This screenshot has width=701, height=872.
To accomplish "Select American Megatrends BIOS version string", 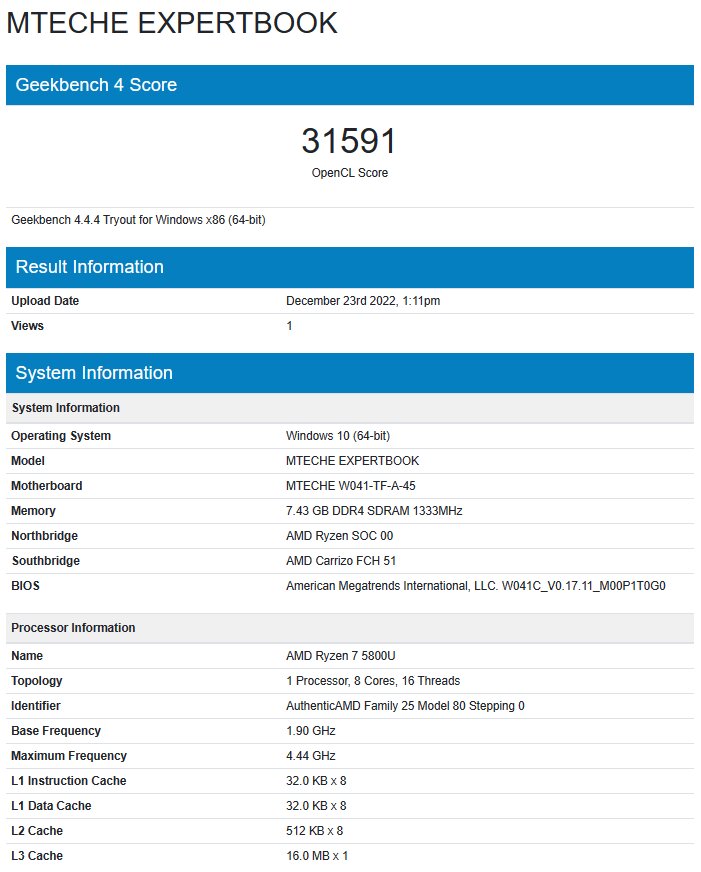I will point(476,586).
